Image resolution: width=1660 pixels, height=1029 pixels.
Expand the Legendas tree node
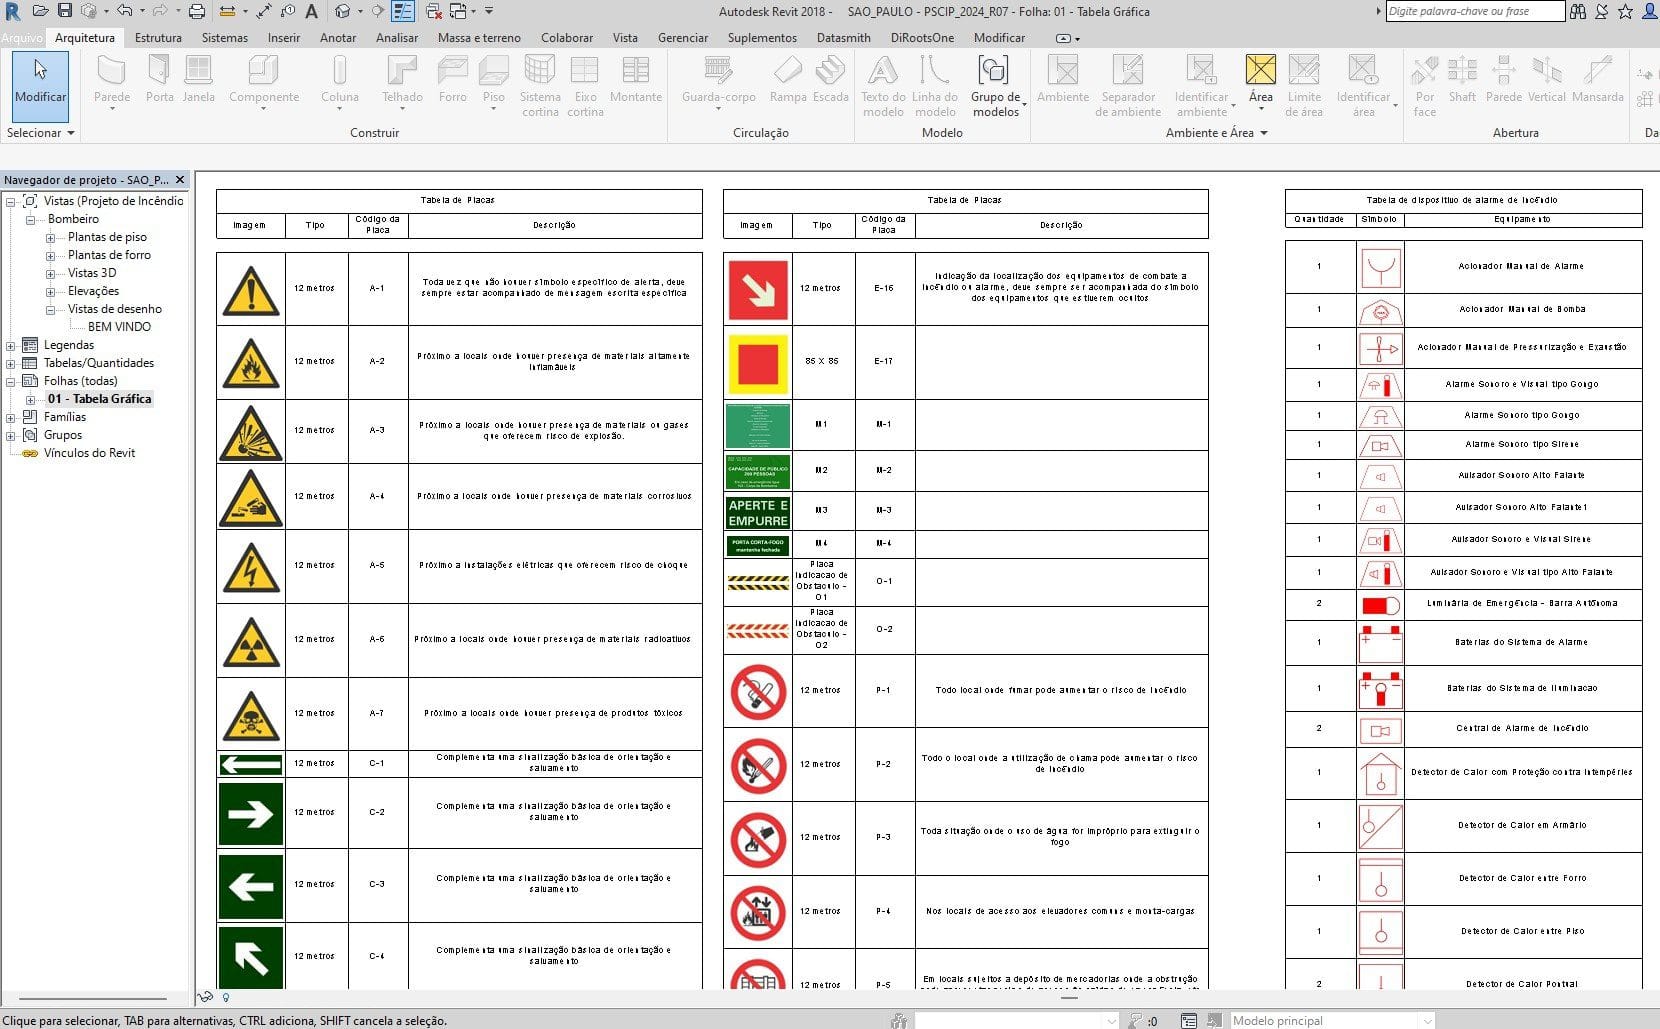coord(11,345)
